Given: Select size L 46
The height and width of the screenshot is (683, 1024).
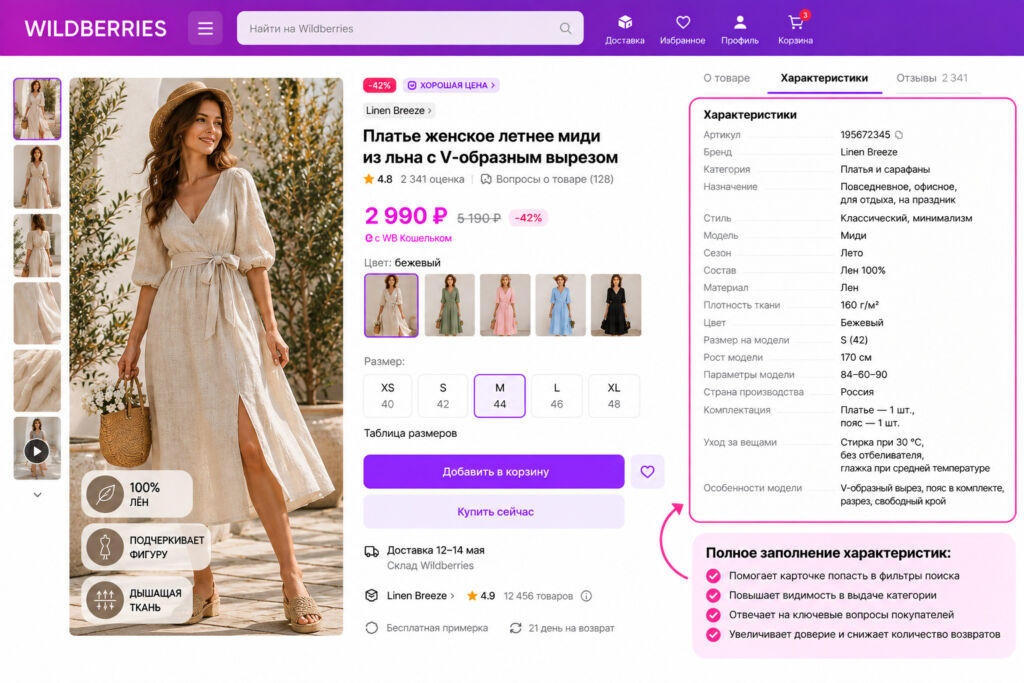Looking at the screenshot, I should [556, 396].
